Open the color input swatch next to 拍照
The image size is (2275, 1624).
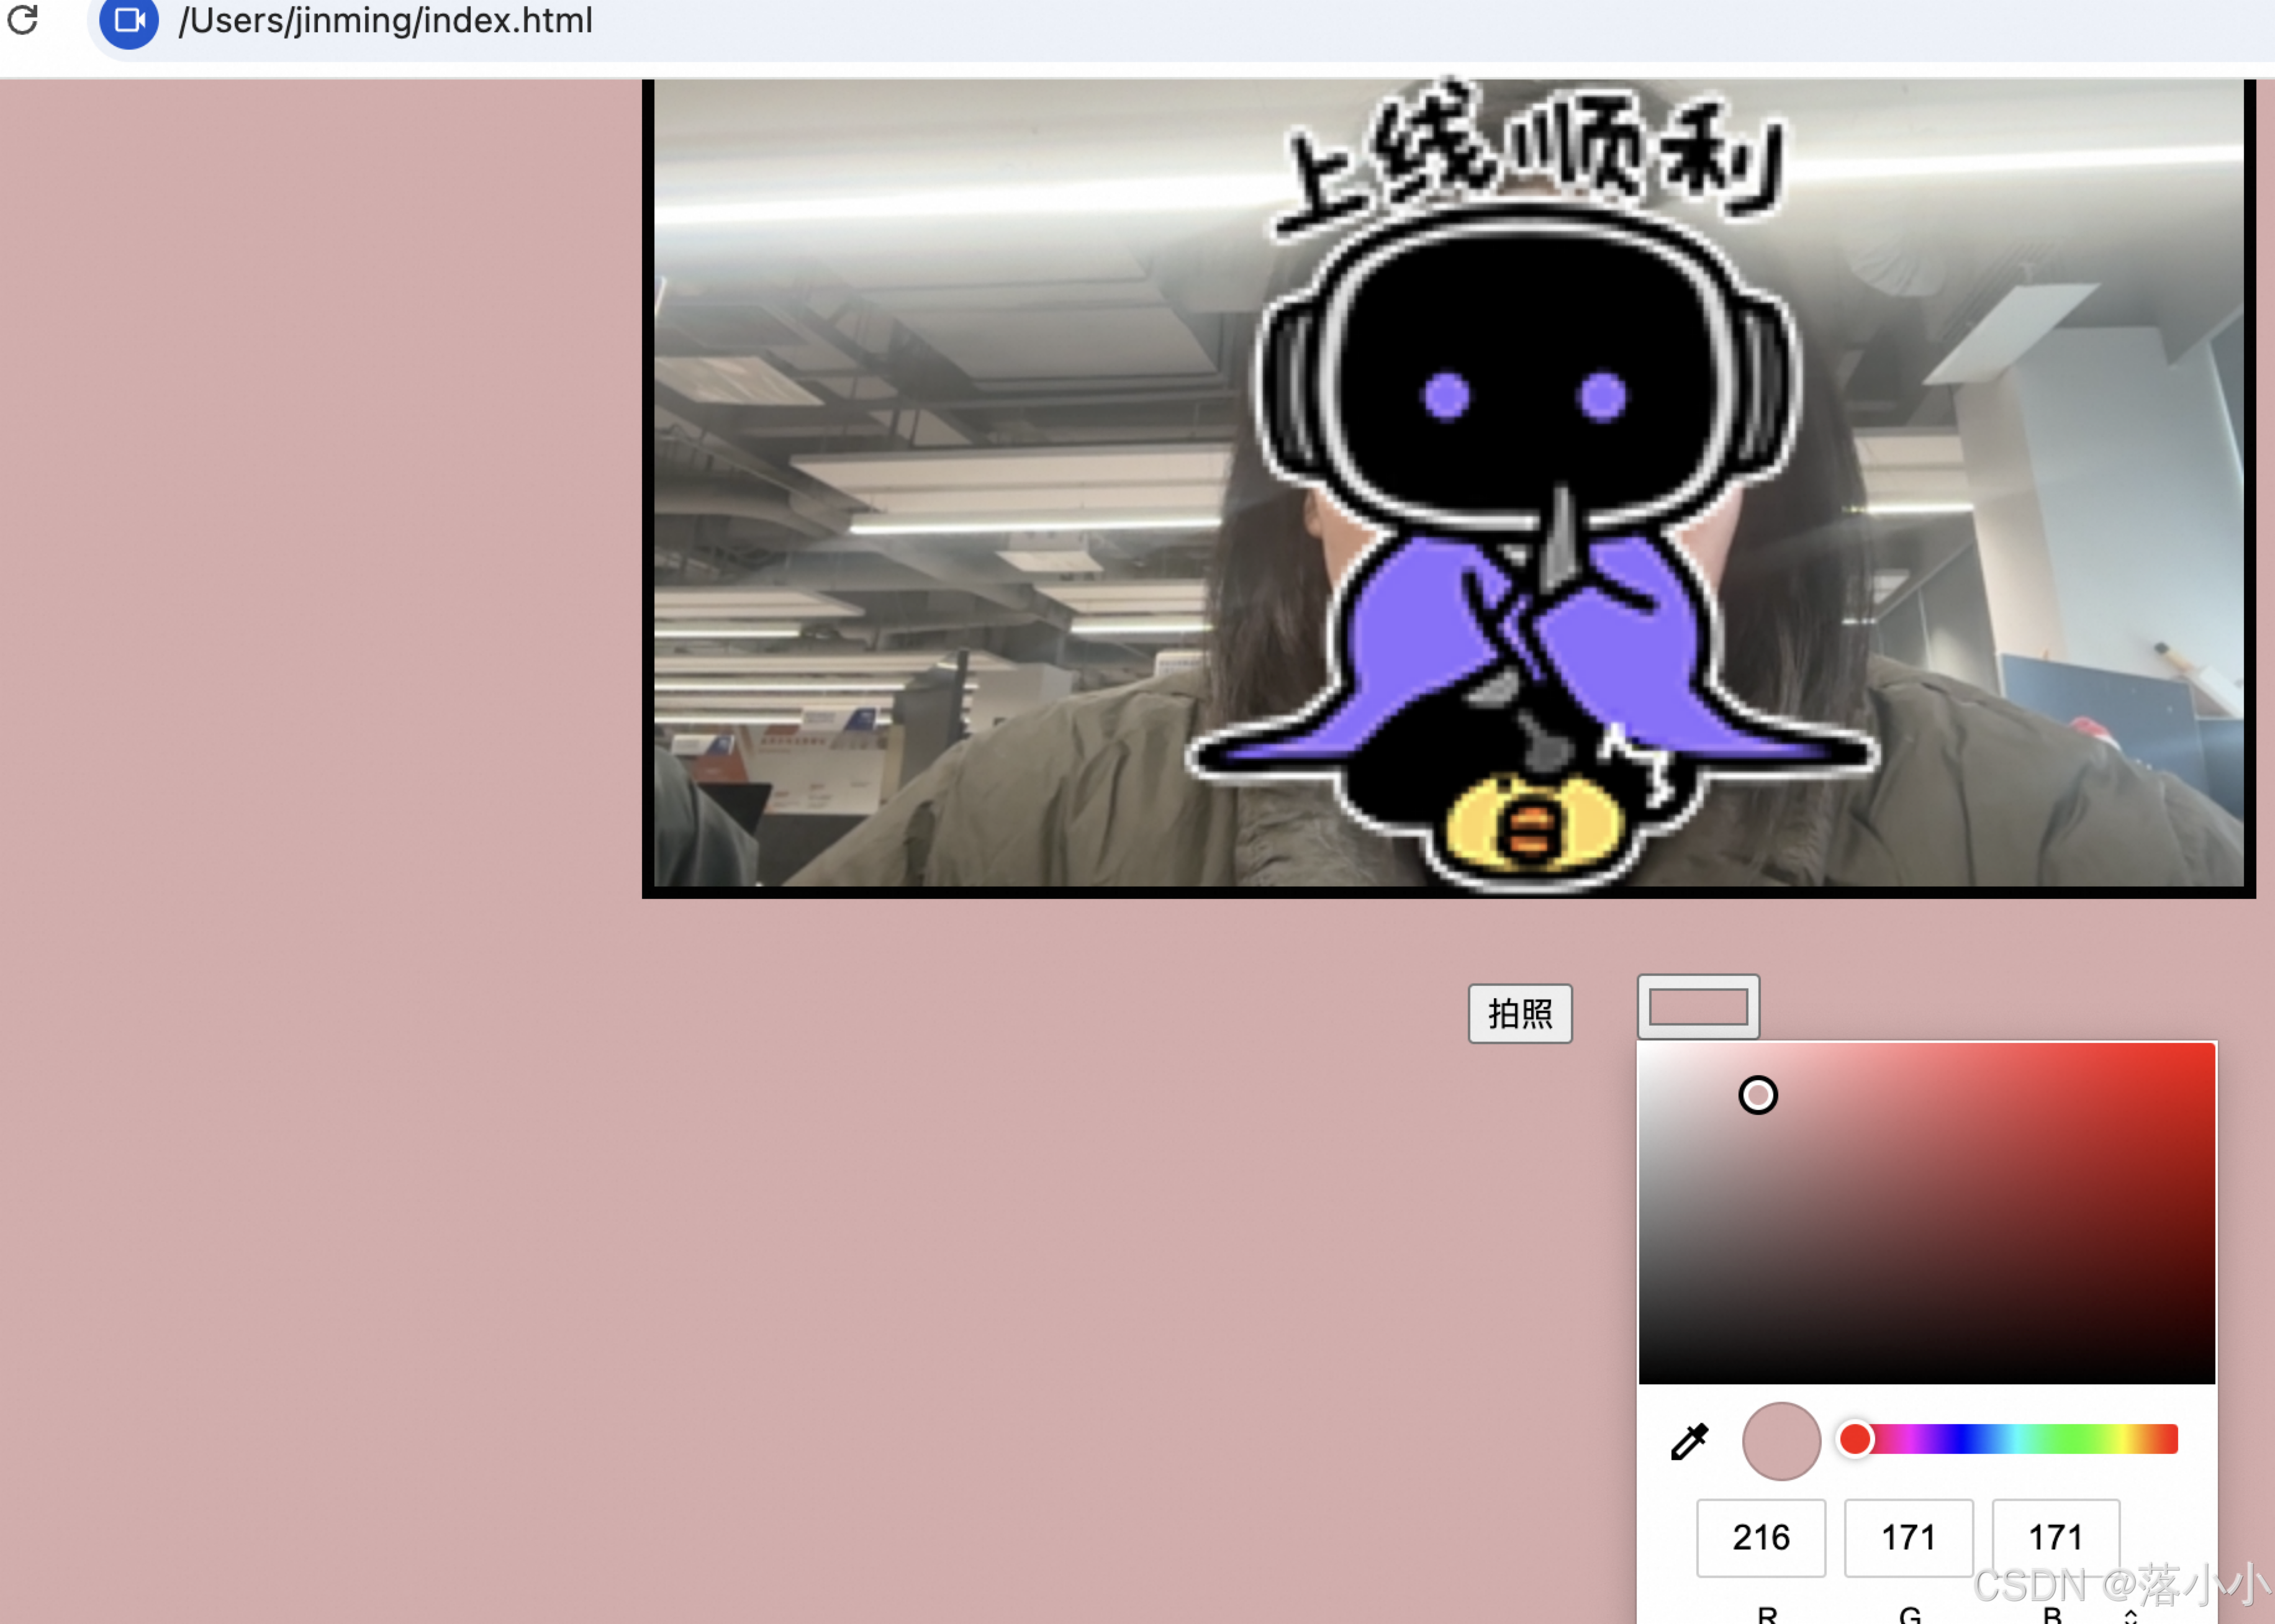point(1698,1007)
